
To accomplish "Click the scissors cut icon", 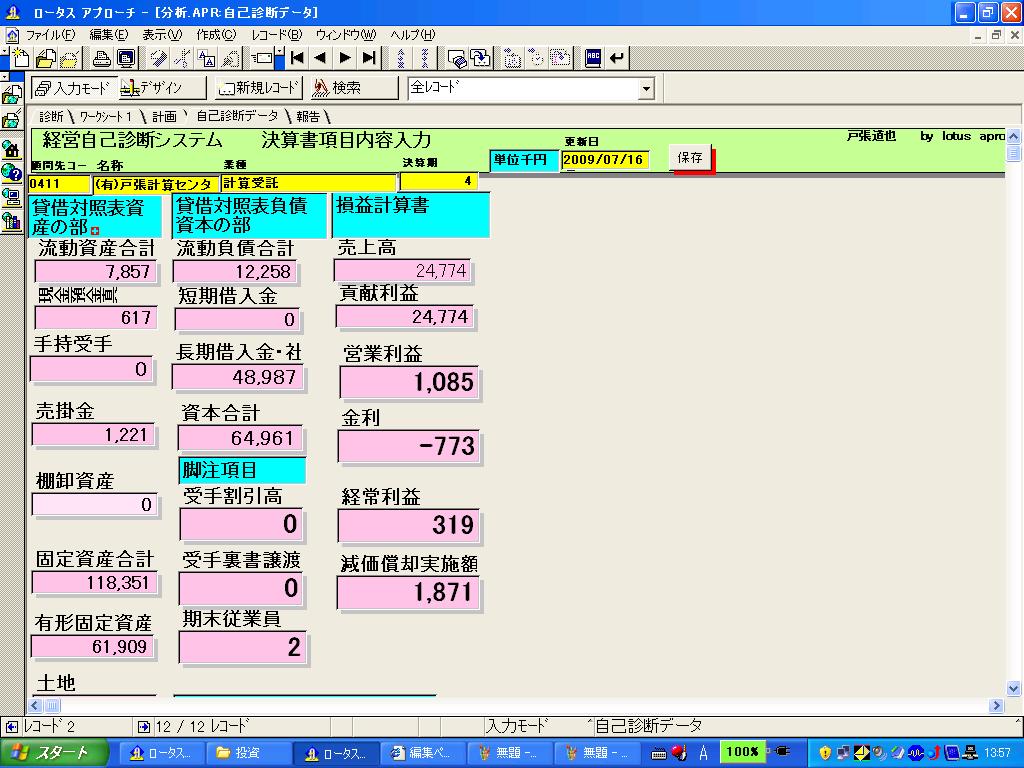I will pyautogui.click(x=182, y=58).
